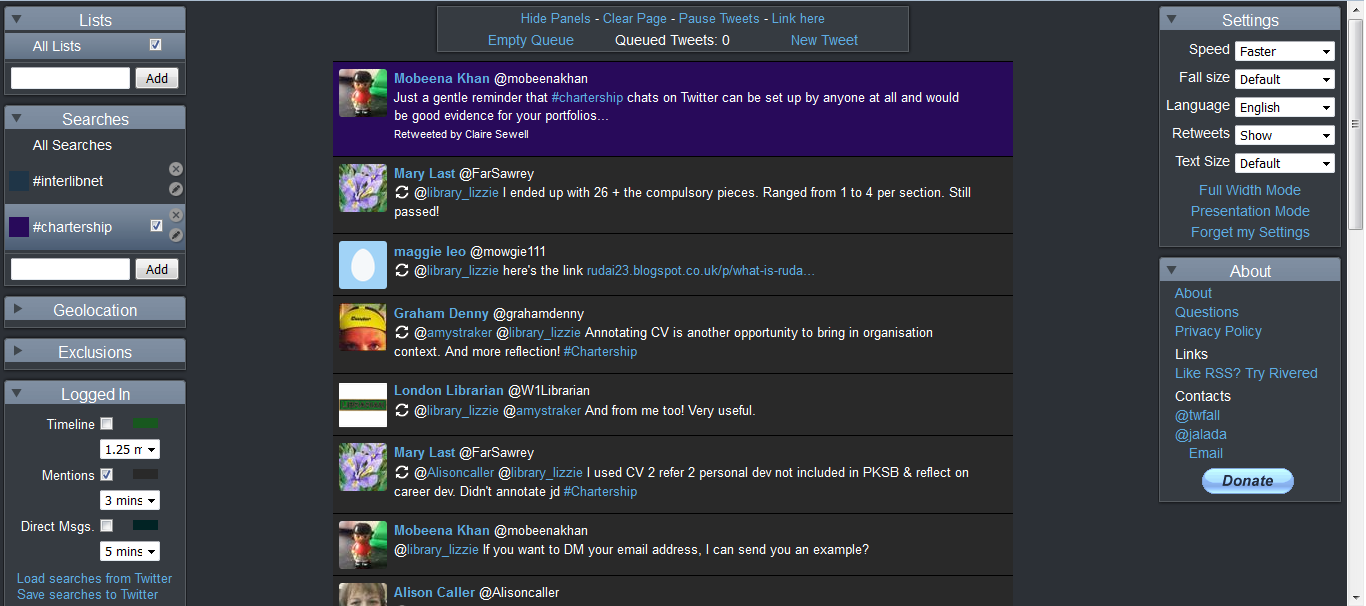Click the #chartership purple color swatch
The image size is (1366, 606).
tap(19, 227)
